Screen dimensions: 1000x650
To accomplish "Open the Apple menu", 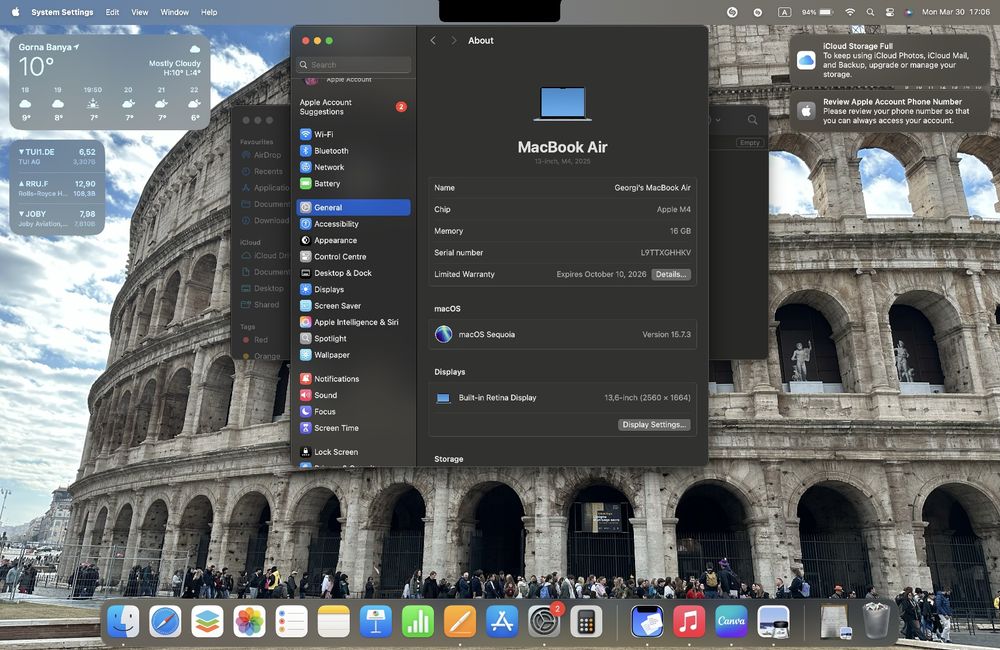I will click(15, 12).
